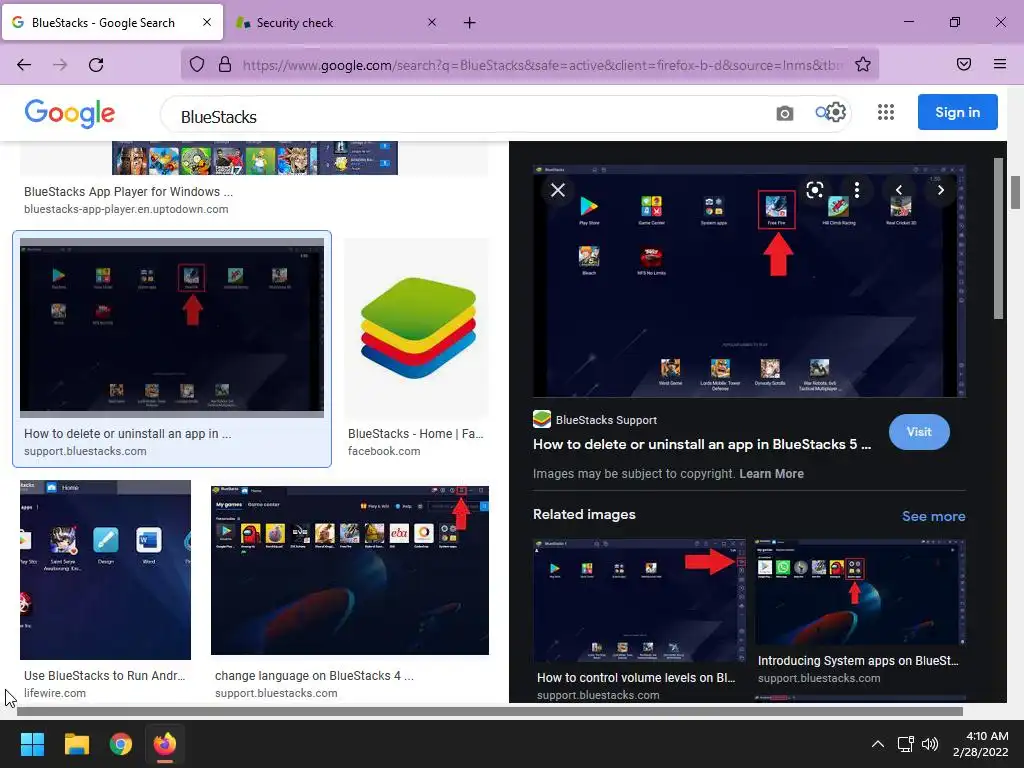Screen dimensions: 1024x768
Task: Click the Visit button
Action: coord(919,432)
